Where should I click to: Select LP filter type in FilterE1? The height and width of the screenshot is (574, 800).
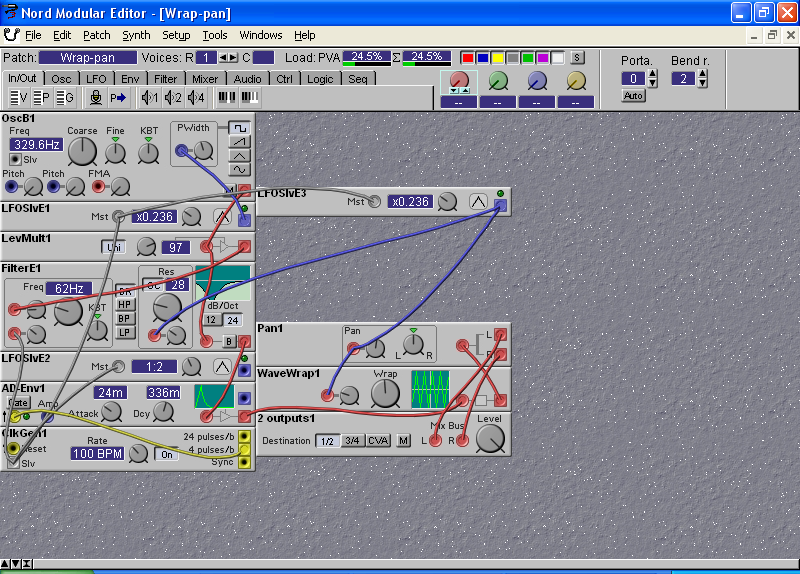click(x=124, y=333)
